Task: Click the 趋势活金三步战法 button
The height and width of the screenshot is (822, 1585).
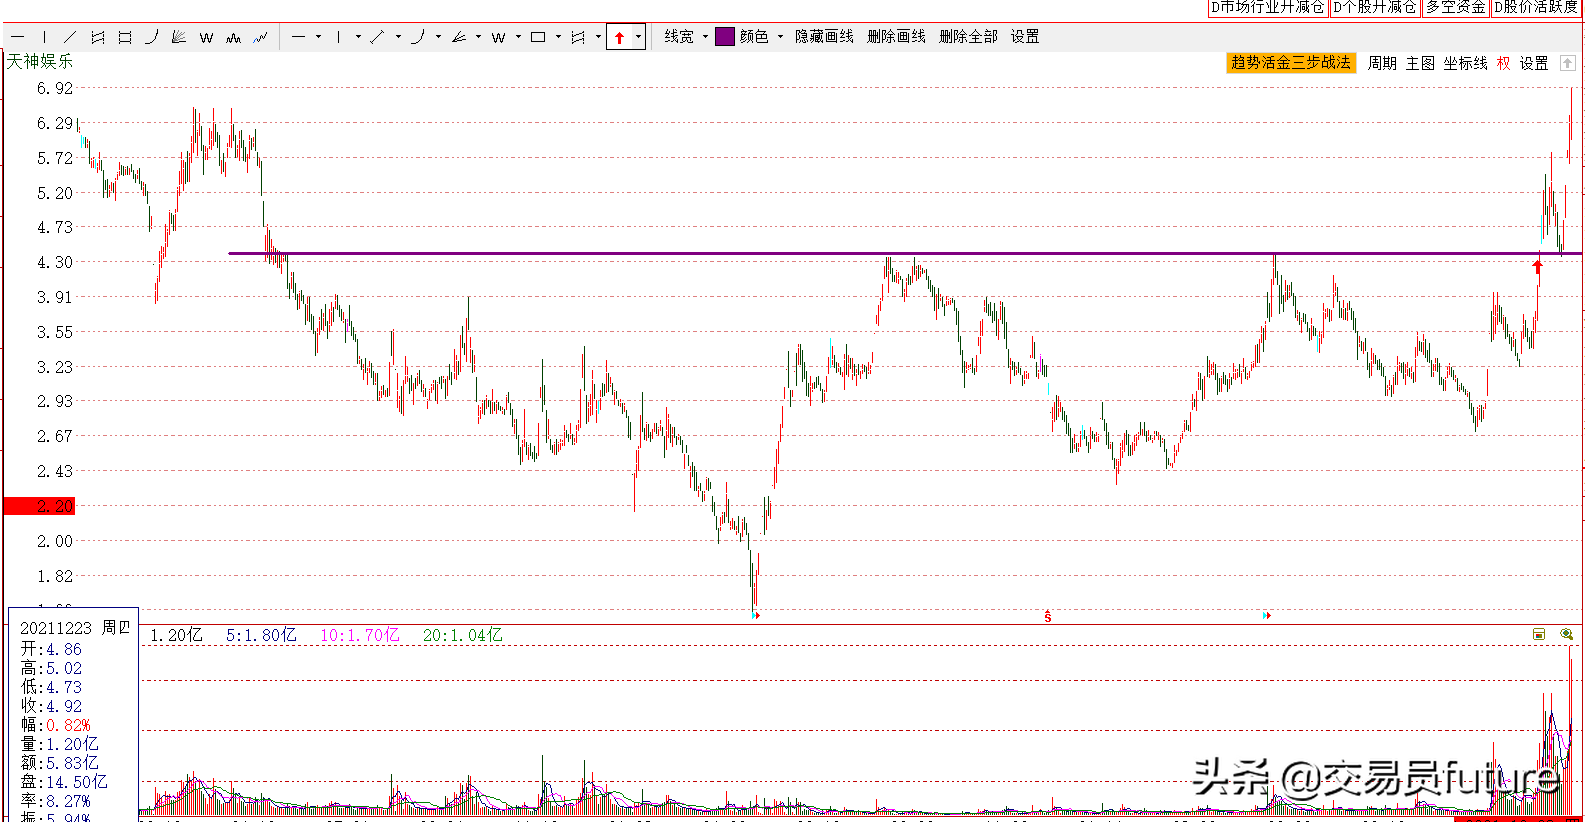Action: (1290, 63)
